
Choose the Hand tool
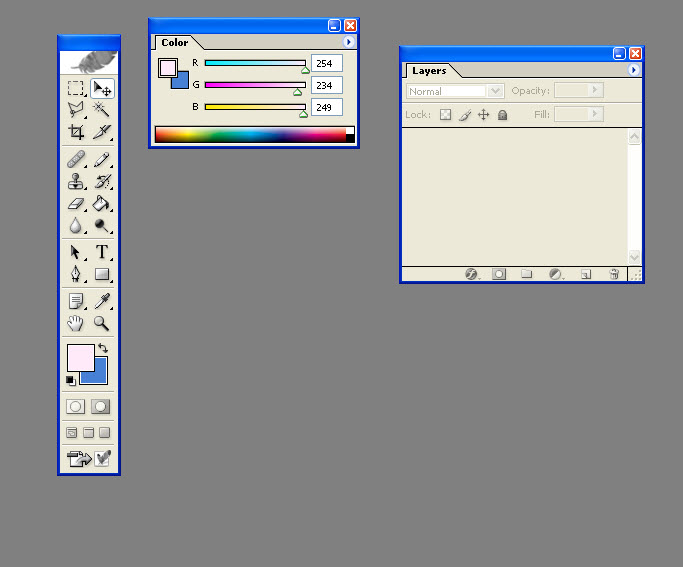click(x=75, y=323)
